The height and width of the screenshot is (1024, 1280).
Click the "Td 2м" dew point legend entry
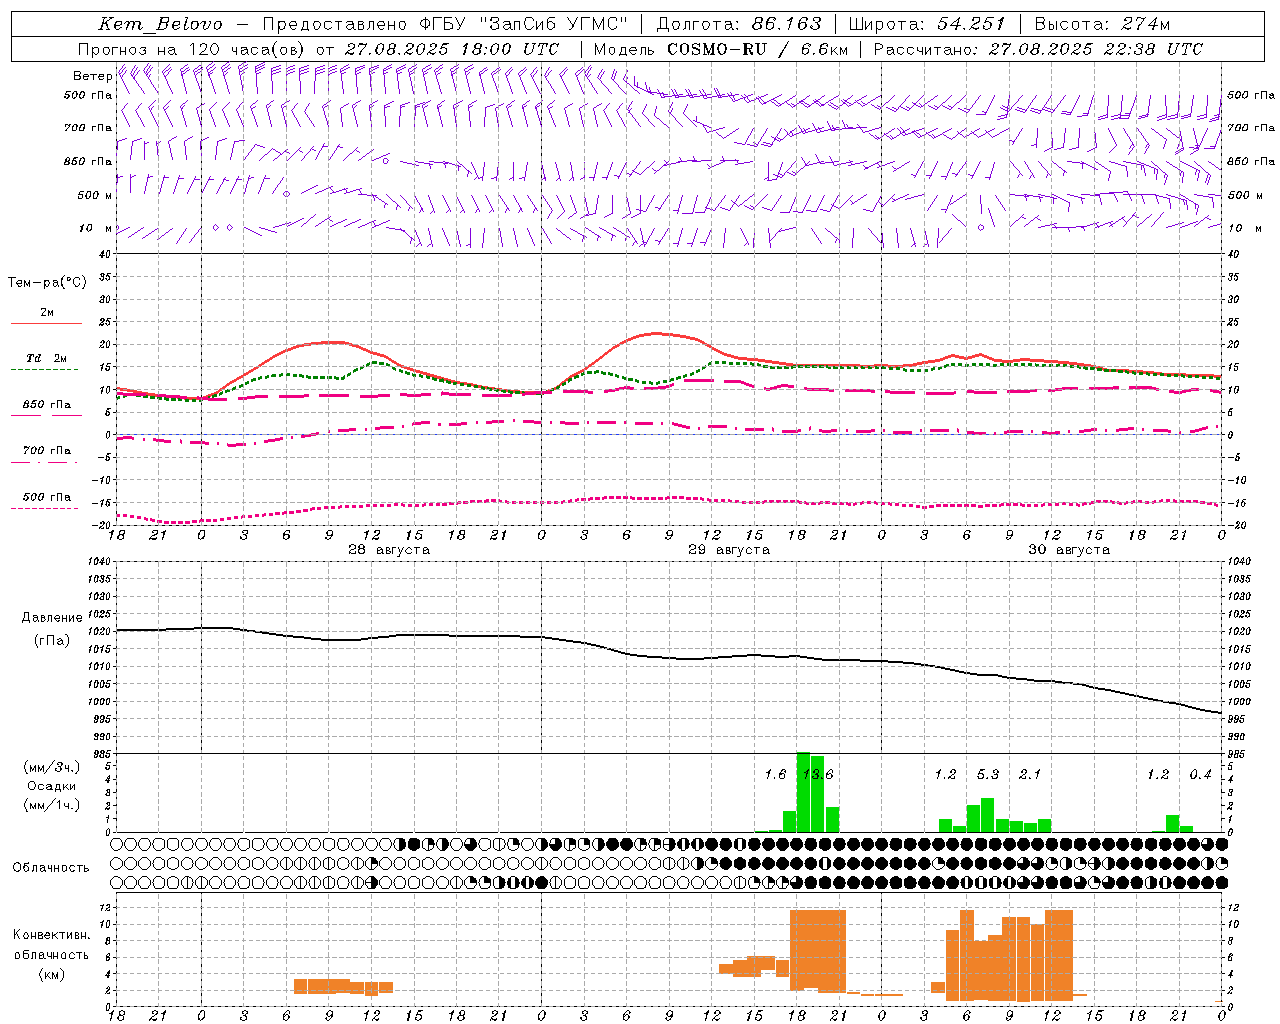(47, 357)
